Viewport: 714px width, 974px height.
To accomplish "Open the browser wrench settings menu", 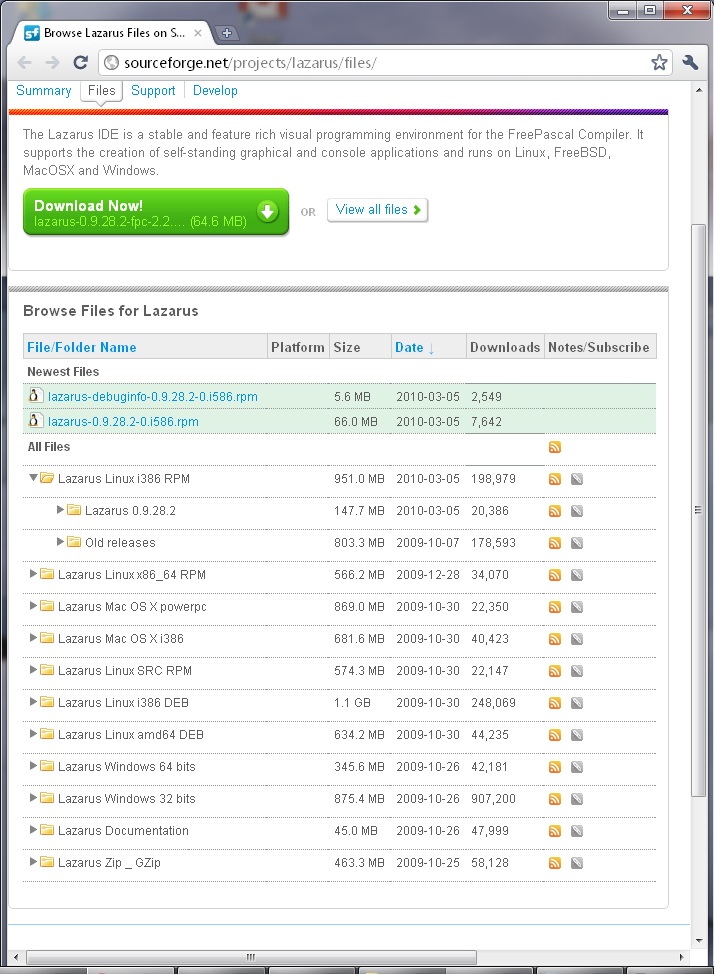I will (690, 62).
